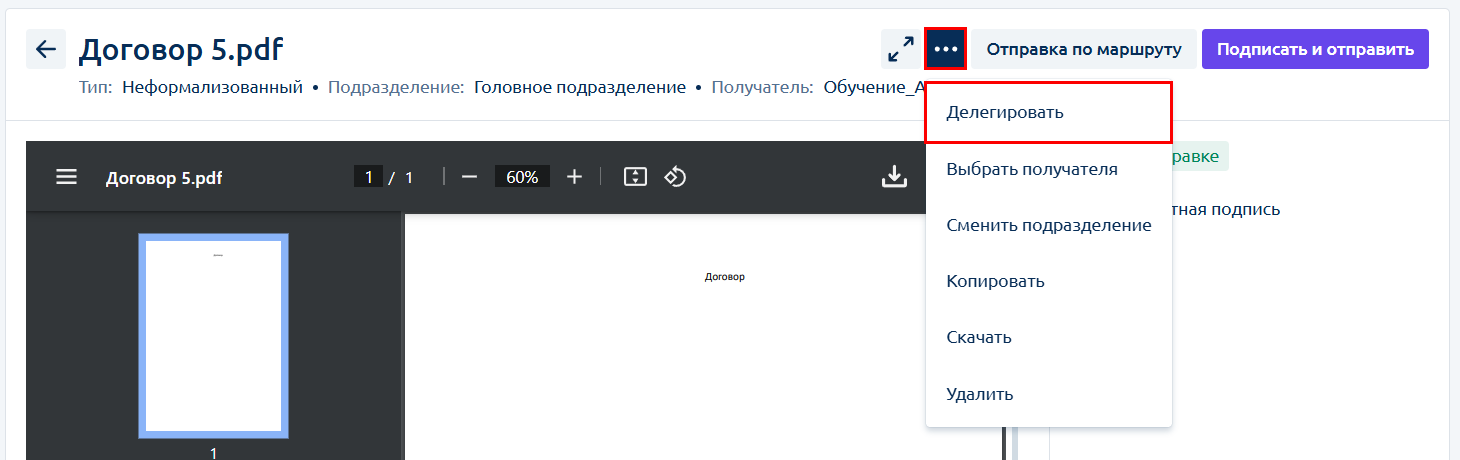The width and height of the screenshot is (1460, 460).
Task: Expand document viewer to full screen
Action: 901,49
